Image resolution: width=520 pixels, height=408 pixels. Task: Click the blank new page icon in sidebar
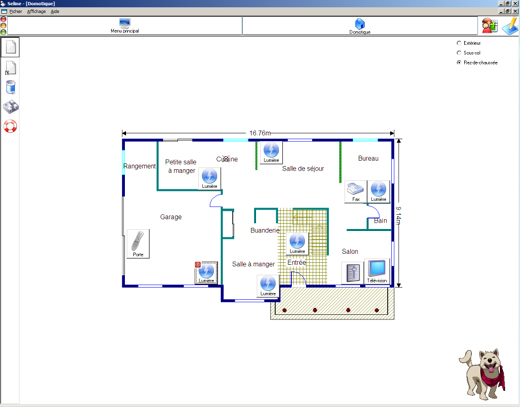click(11, 47)
